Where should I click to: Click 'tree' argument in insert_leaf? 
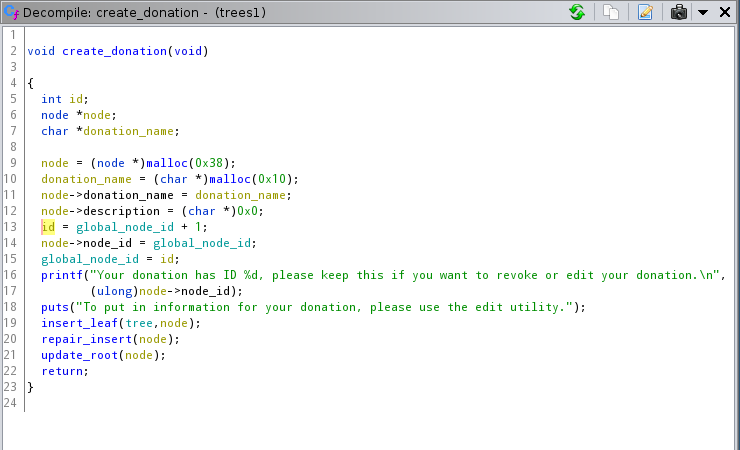point(139,324)
